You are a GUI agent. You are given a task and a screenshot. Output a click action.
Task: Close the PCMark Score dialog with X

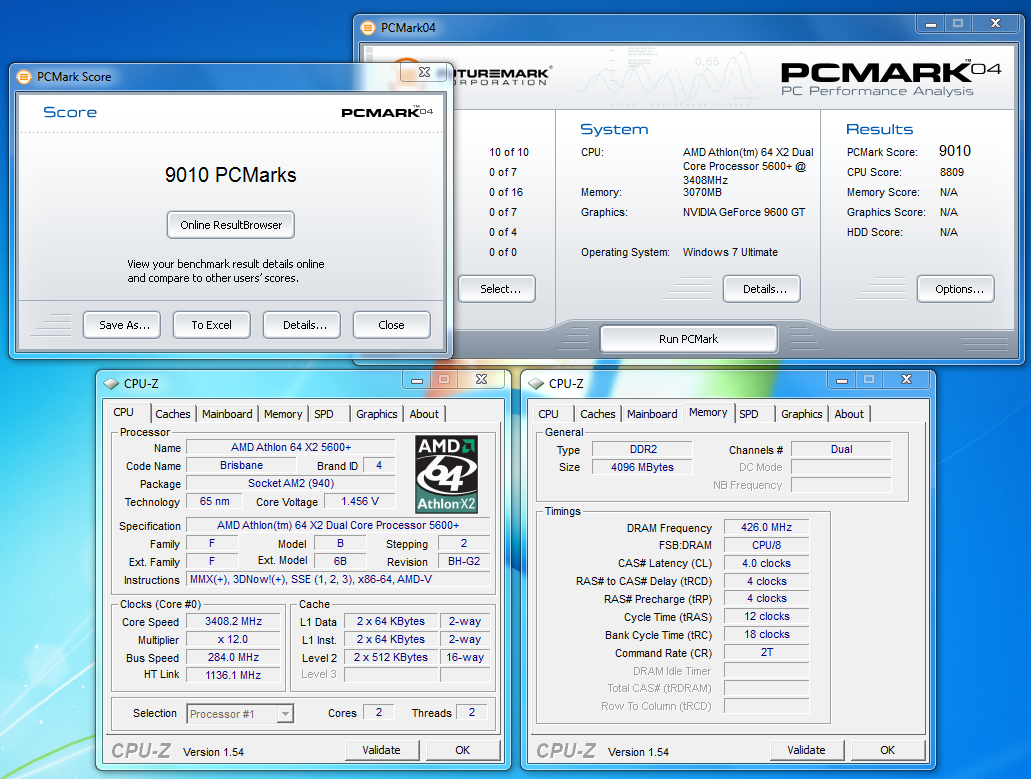click(425, 72)
